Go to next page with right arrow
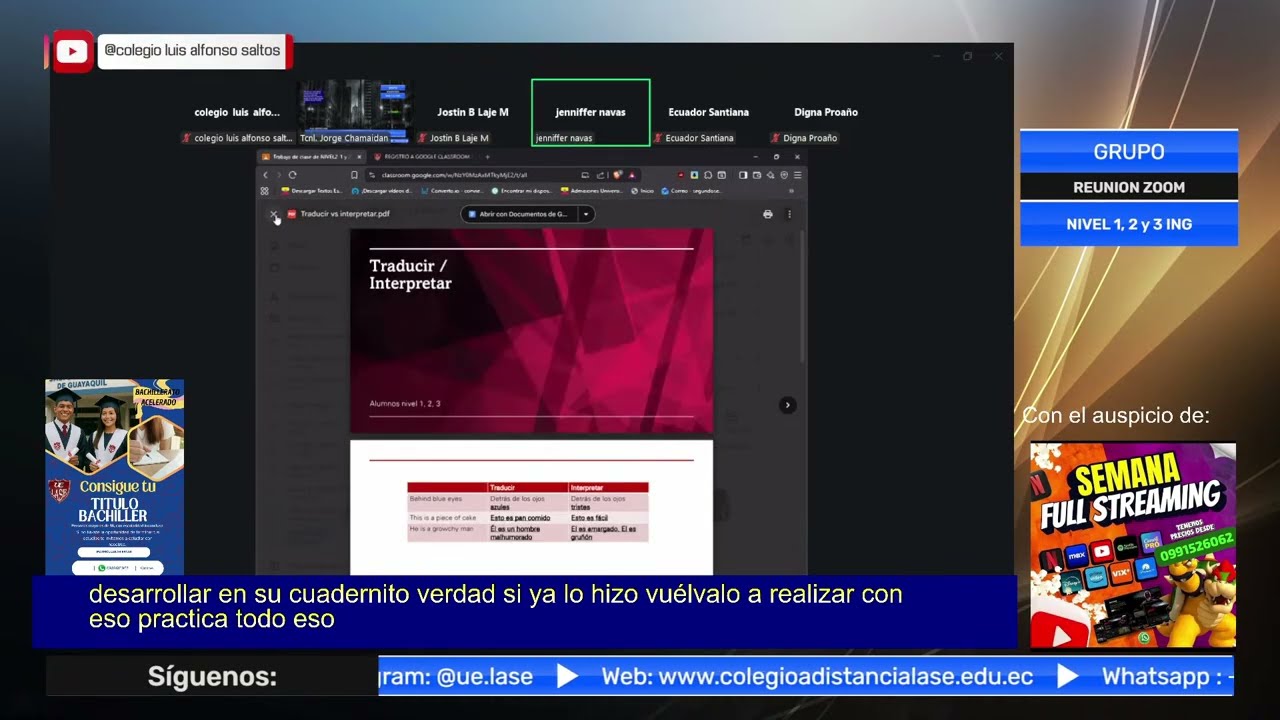 click(x=787, y=405)
